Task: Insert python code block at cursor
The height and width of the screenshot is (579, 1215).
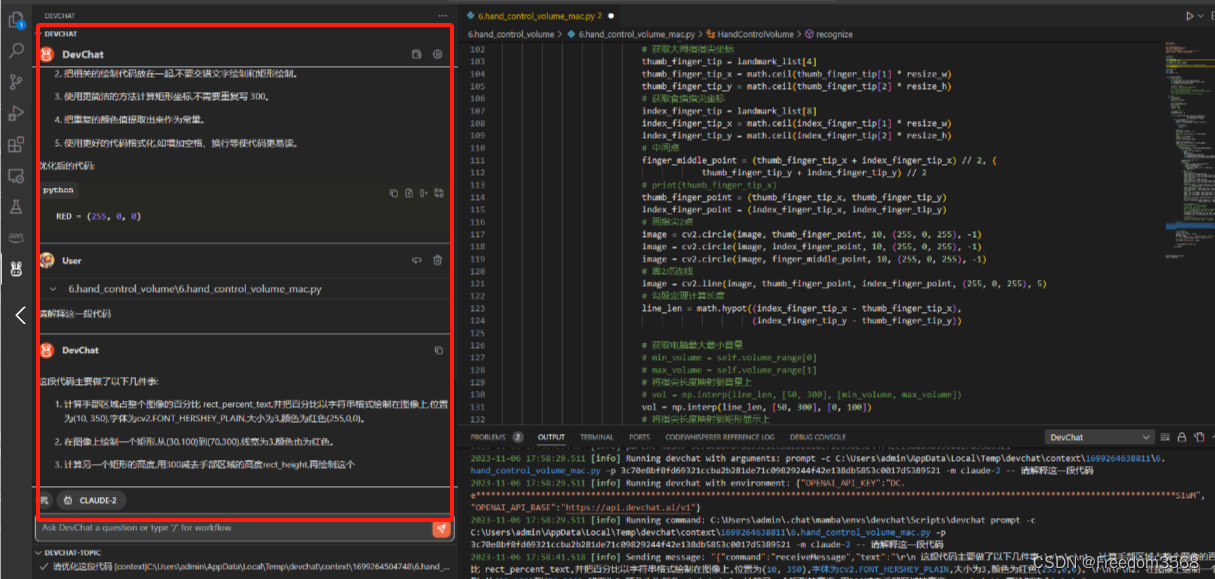Action: pos(424,192)
